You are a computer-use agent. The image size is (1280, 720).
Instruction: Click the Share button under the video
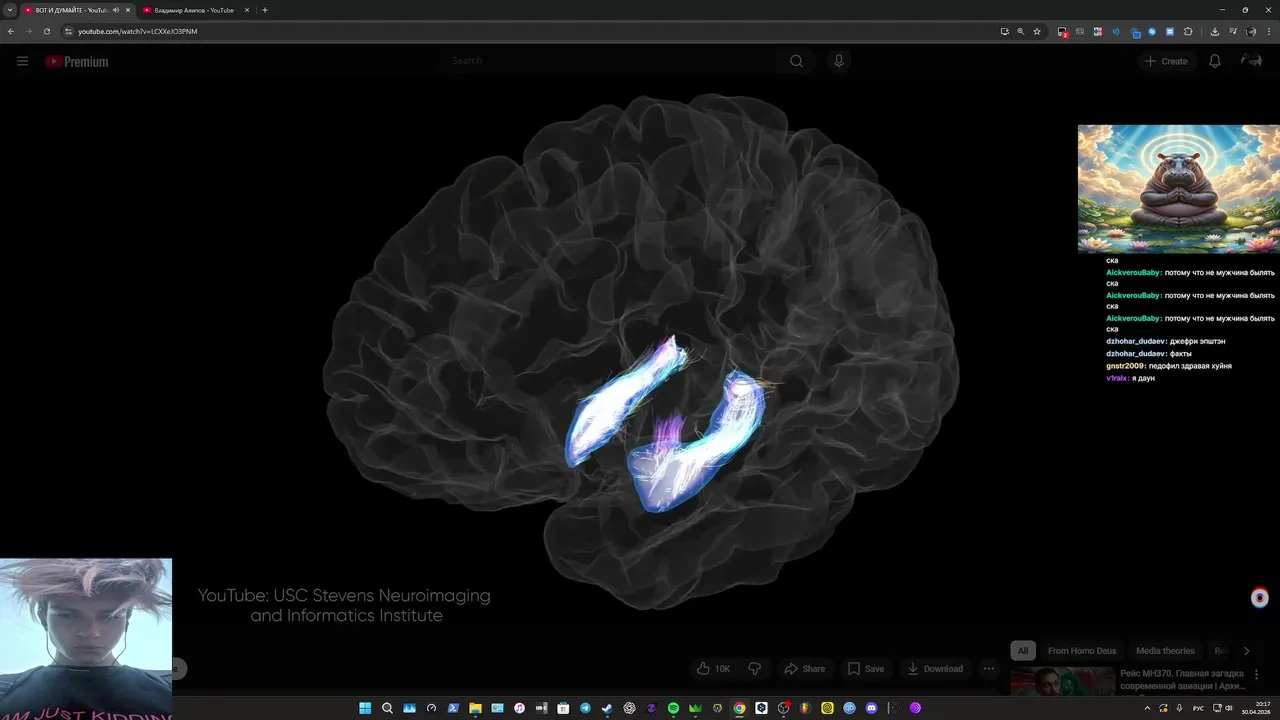tap(805, 668)
